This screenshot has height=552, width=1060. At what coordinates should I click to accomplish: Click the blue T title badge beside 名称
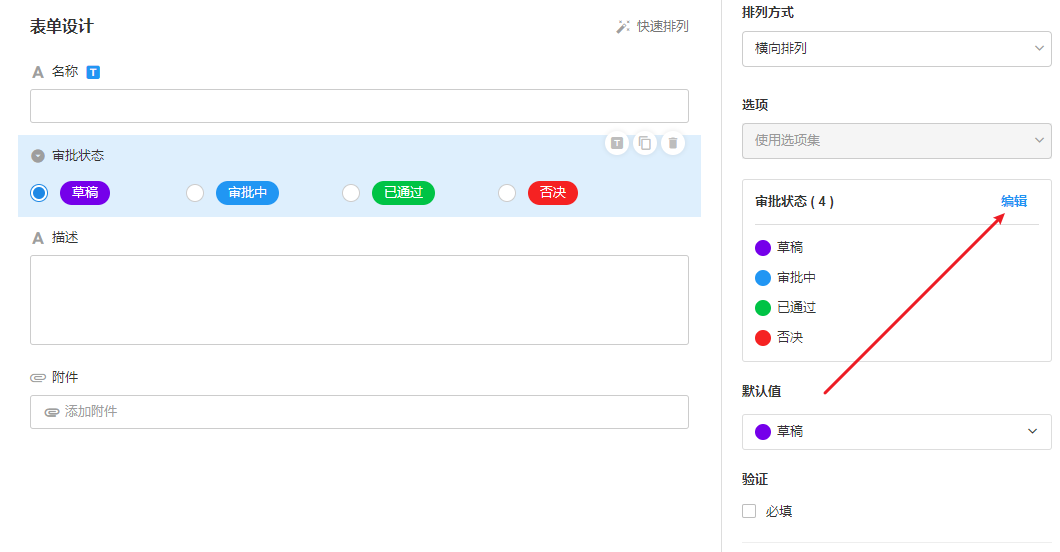pyautogui.click(x=93, y=72)
